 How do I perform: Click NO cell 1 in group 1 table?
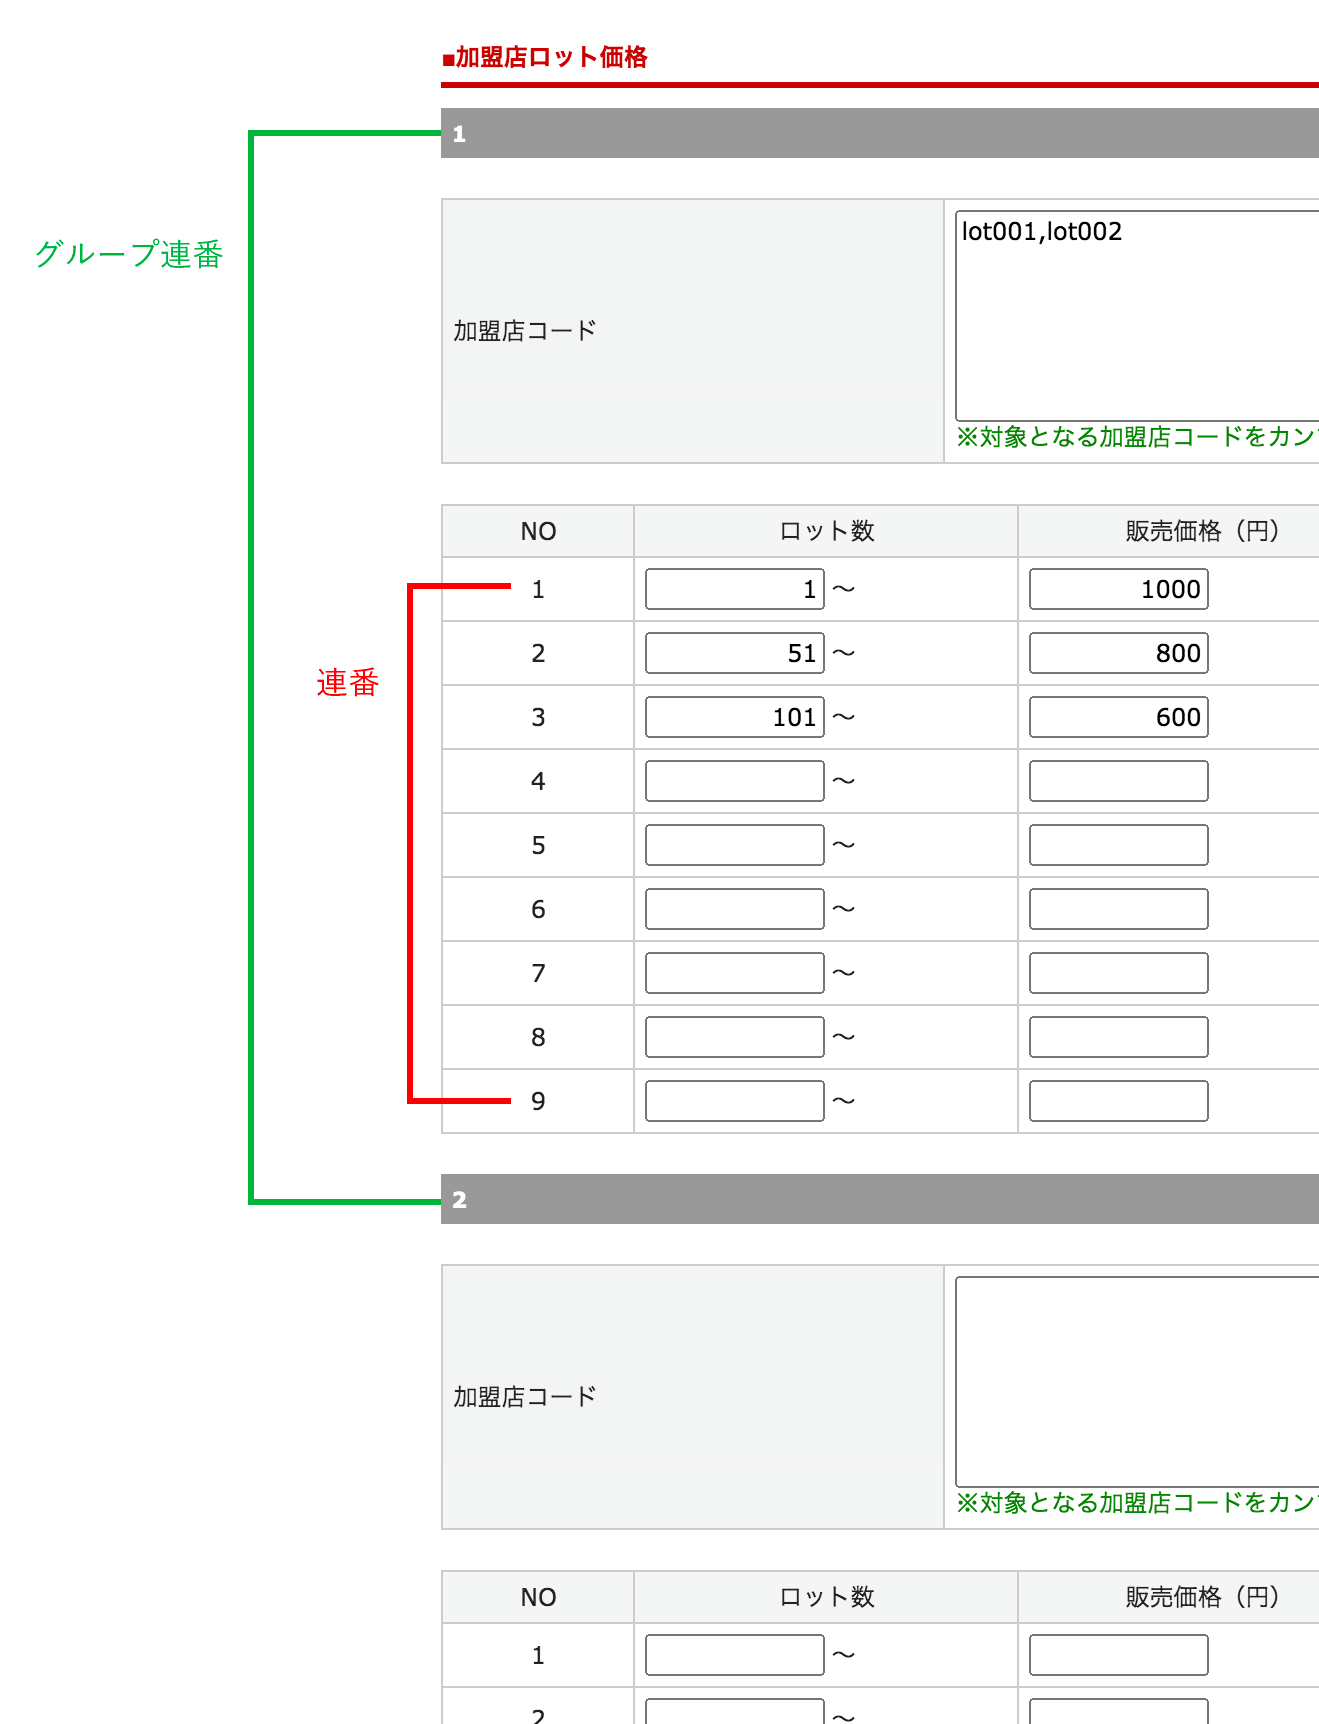click(x=538, y=589)
